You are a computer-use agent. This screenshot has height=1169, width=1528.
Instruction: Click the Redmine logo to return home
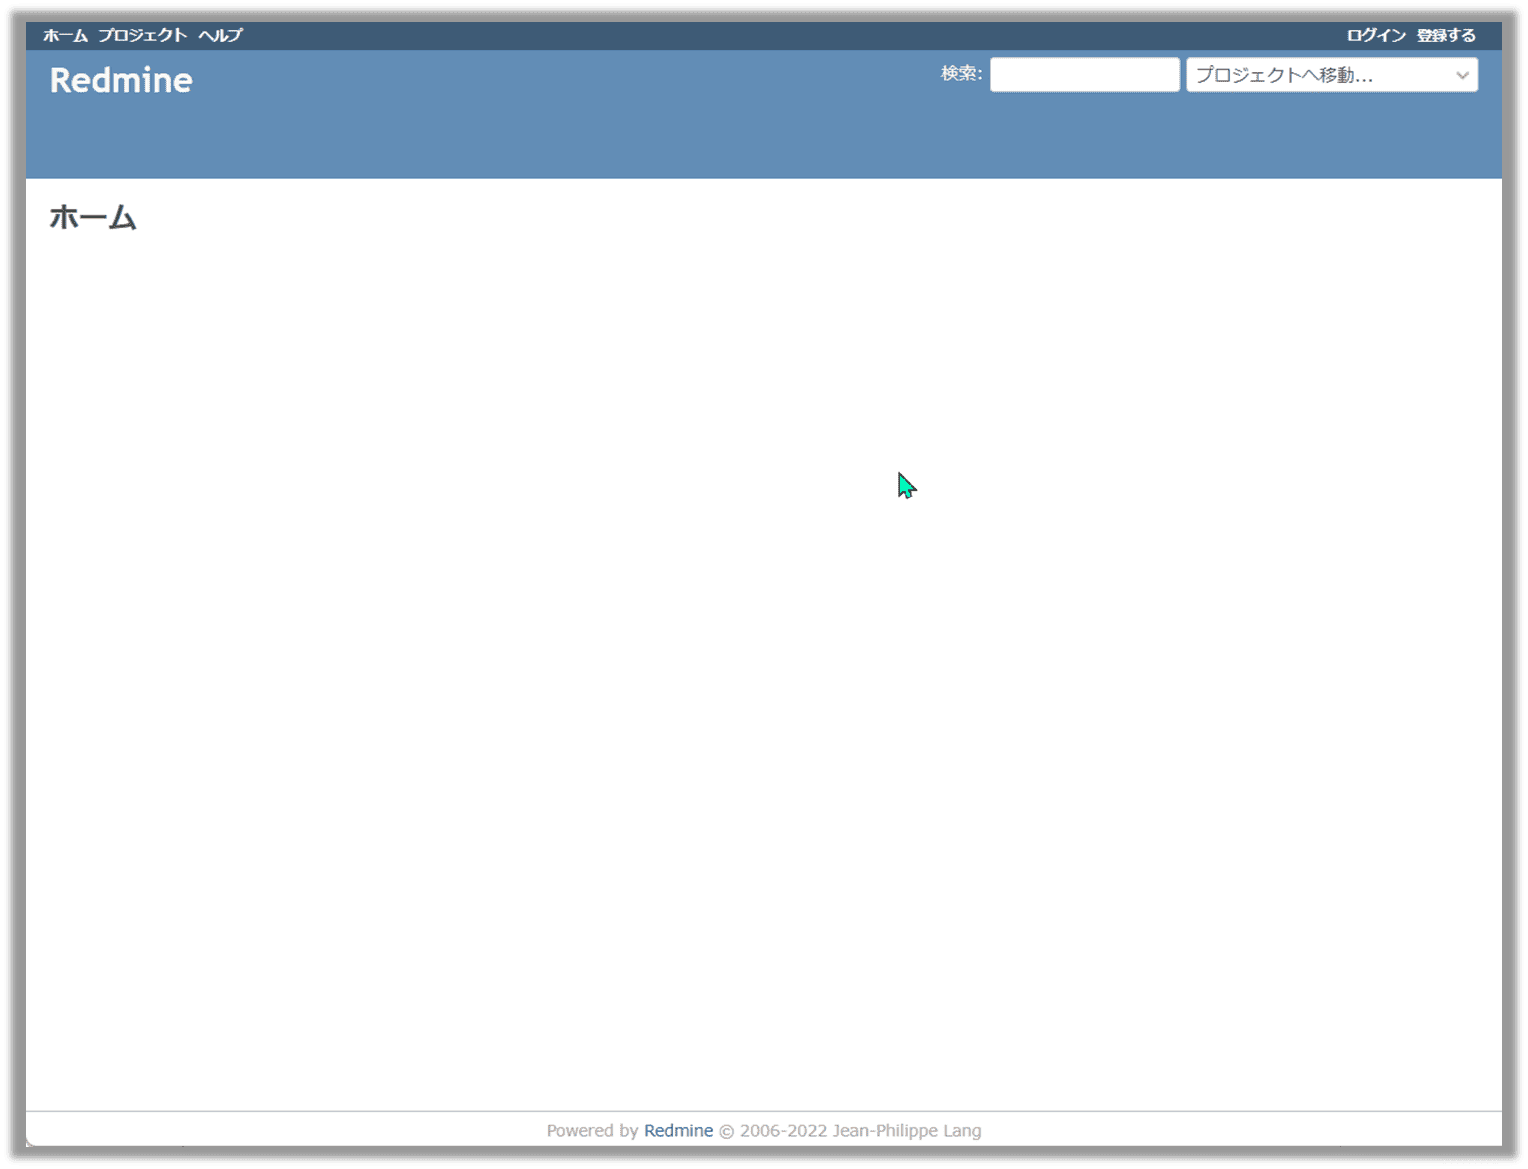(x=120, y=80)
